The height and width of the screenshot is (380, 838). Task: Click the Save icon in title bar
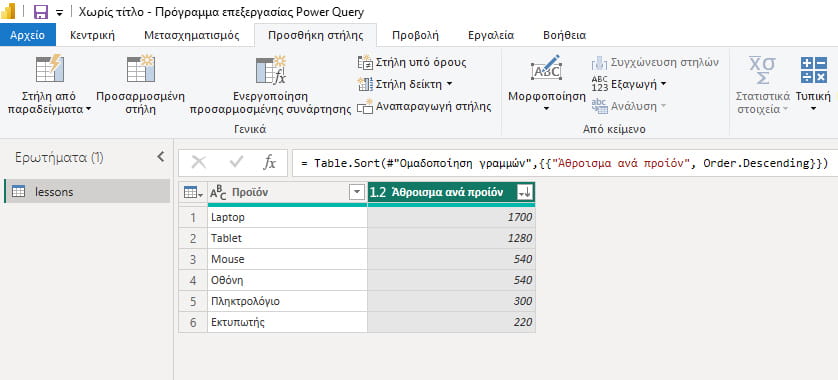[x=40, y=11]
